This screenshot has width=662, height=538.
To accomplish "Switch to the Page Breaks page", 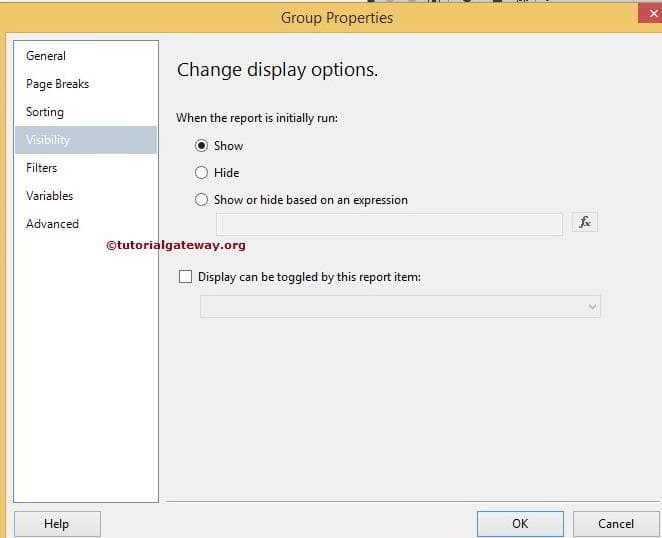I will point(86,84).
